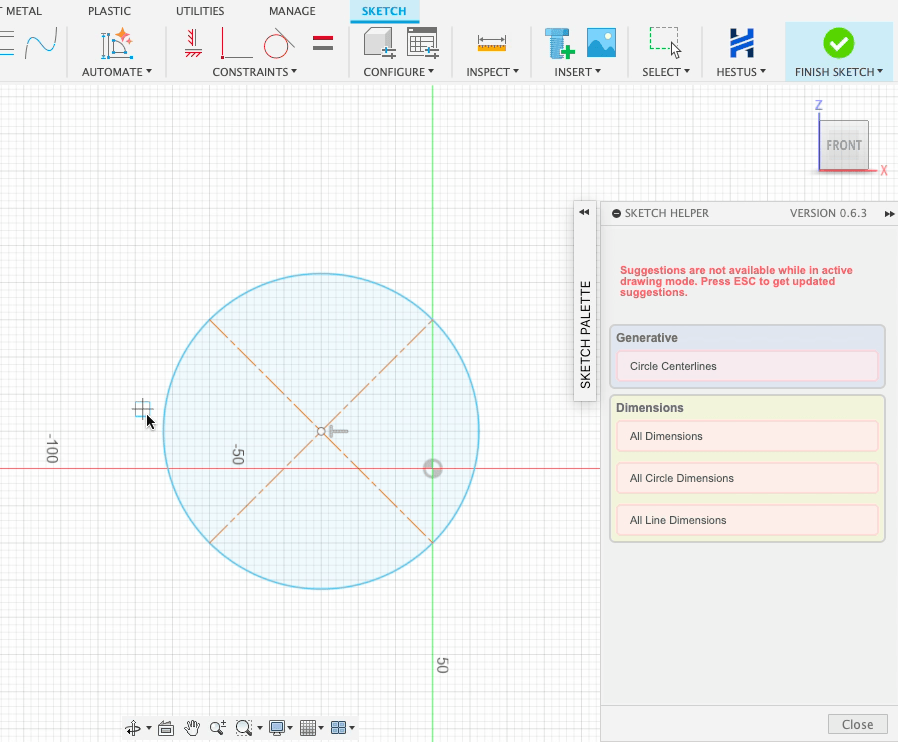898x742 pixels.
Task: Select the Equal constraint icon
Action: pyautogui.click(x=323, y=43)
